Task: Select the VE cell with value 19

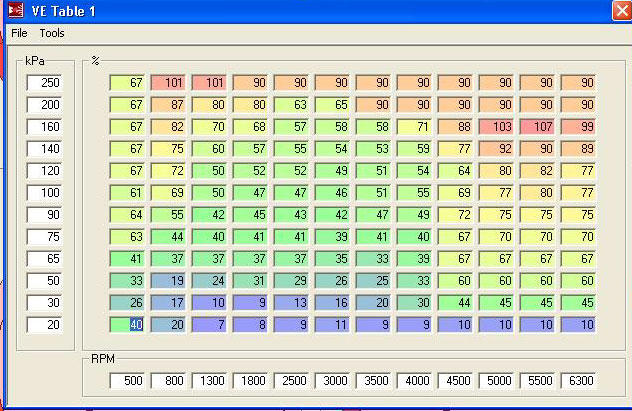Action: pos(168,281)
